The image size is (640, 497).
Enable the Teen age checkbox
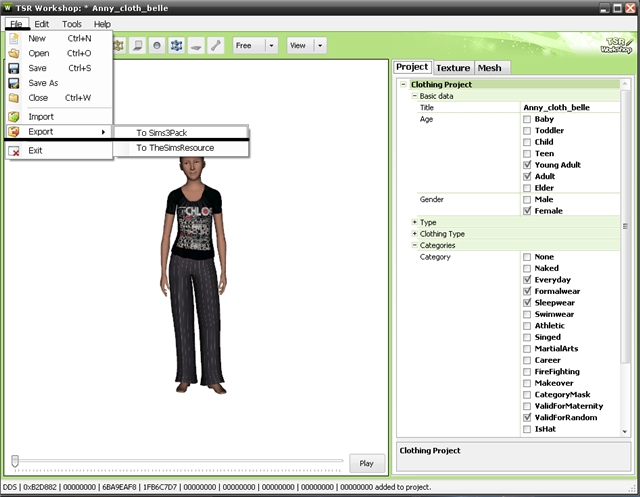[x=527, y=154]
